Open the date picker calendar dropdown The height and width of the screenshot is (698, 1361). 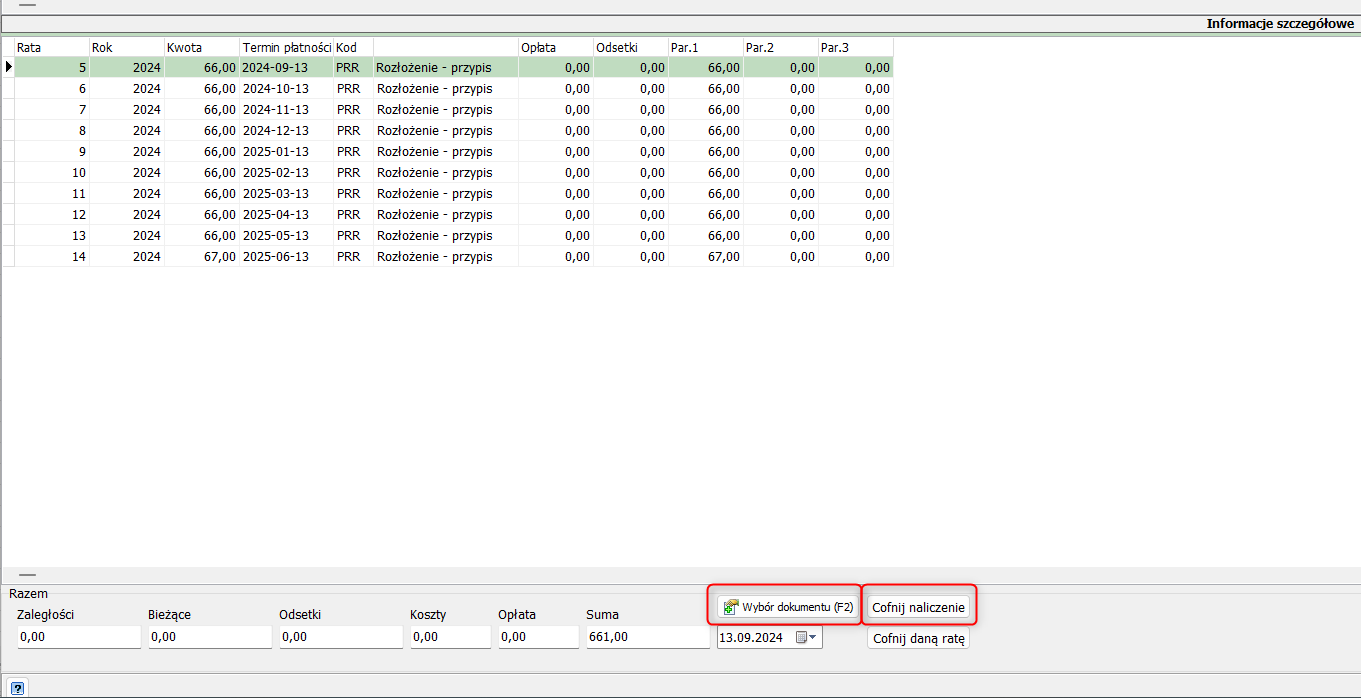click(806, 637)
